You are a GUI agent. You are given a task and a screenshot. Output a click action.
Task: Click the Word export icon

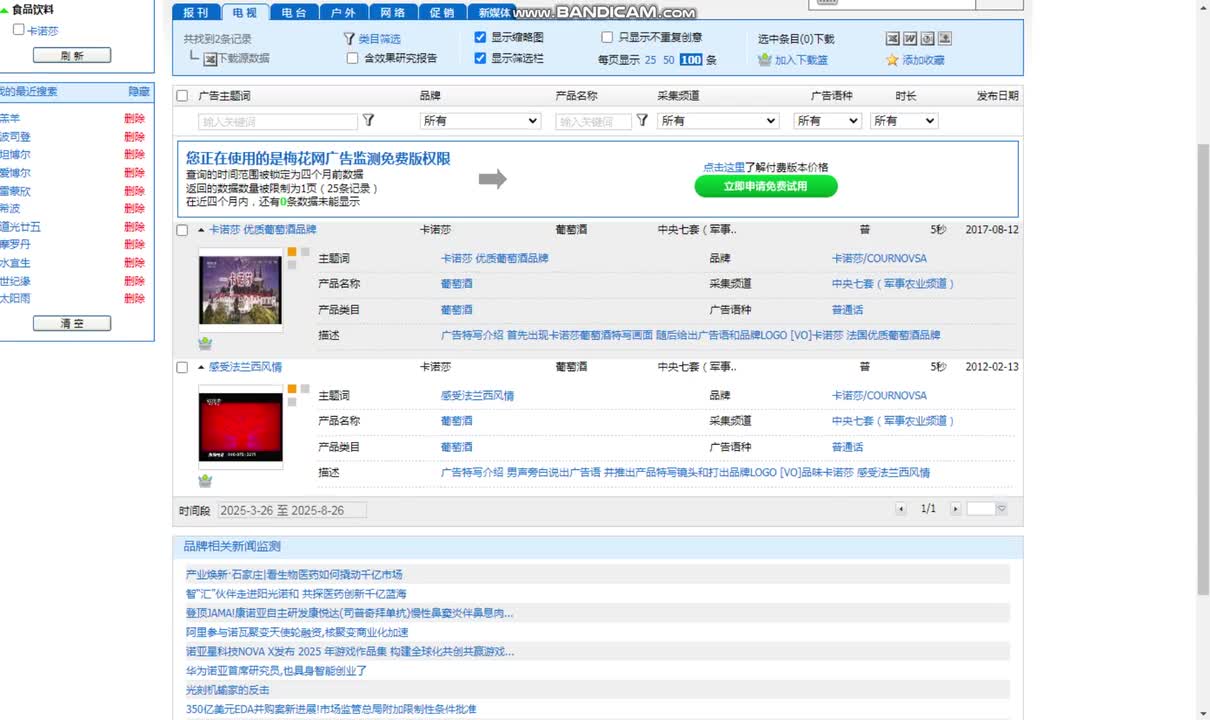910,39
